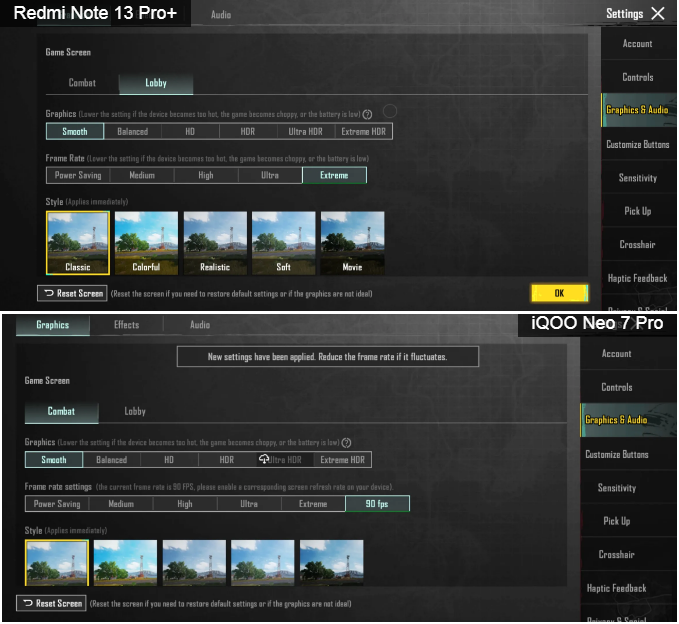
Task: Select the 90 fps frame rate option
Action: click(x=377, y=504)
